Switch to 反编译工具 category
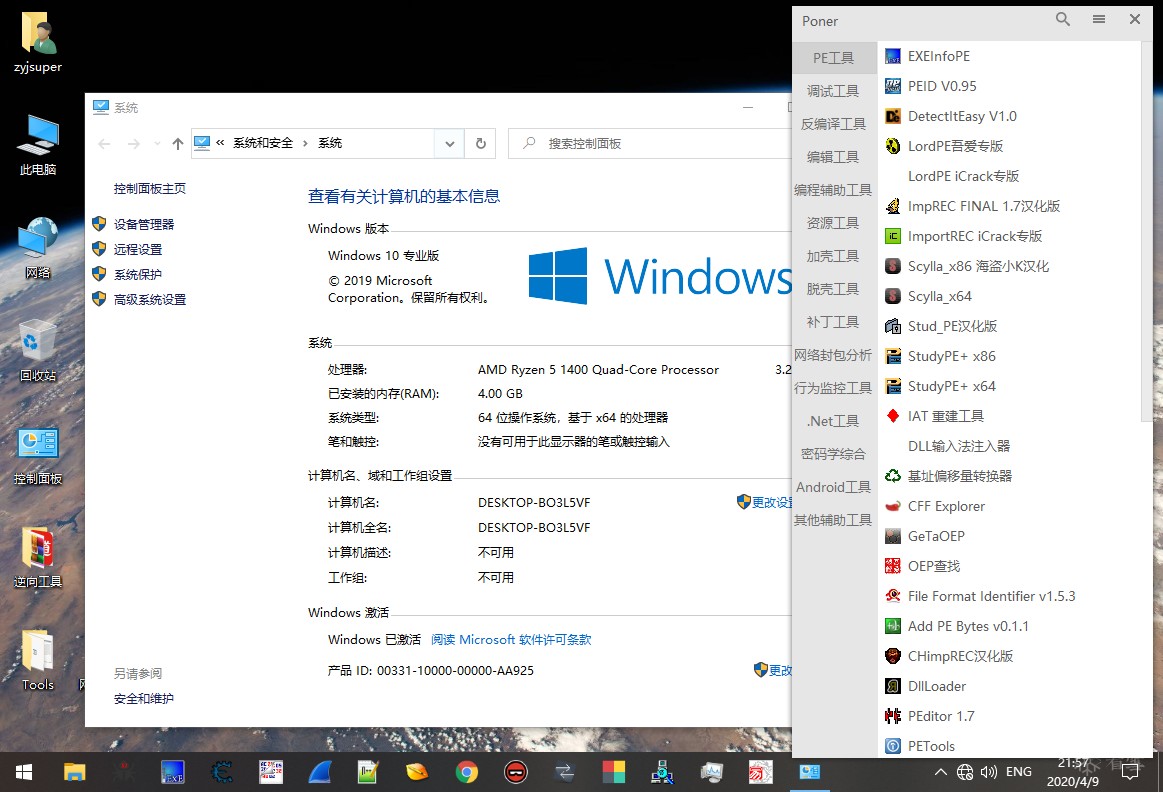1163x792 pixels. coord(834,124)
